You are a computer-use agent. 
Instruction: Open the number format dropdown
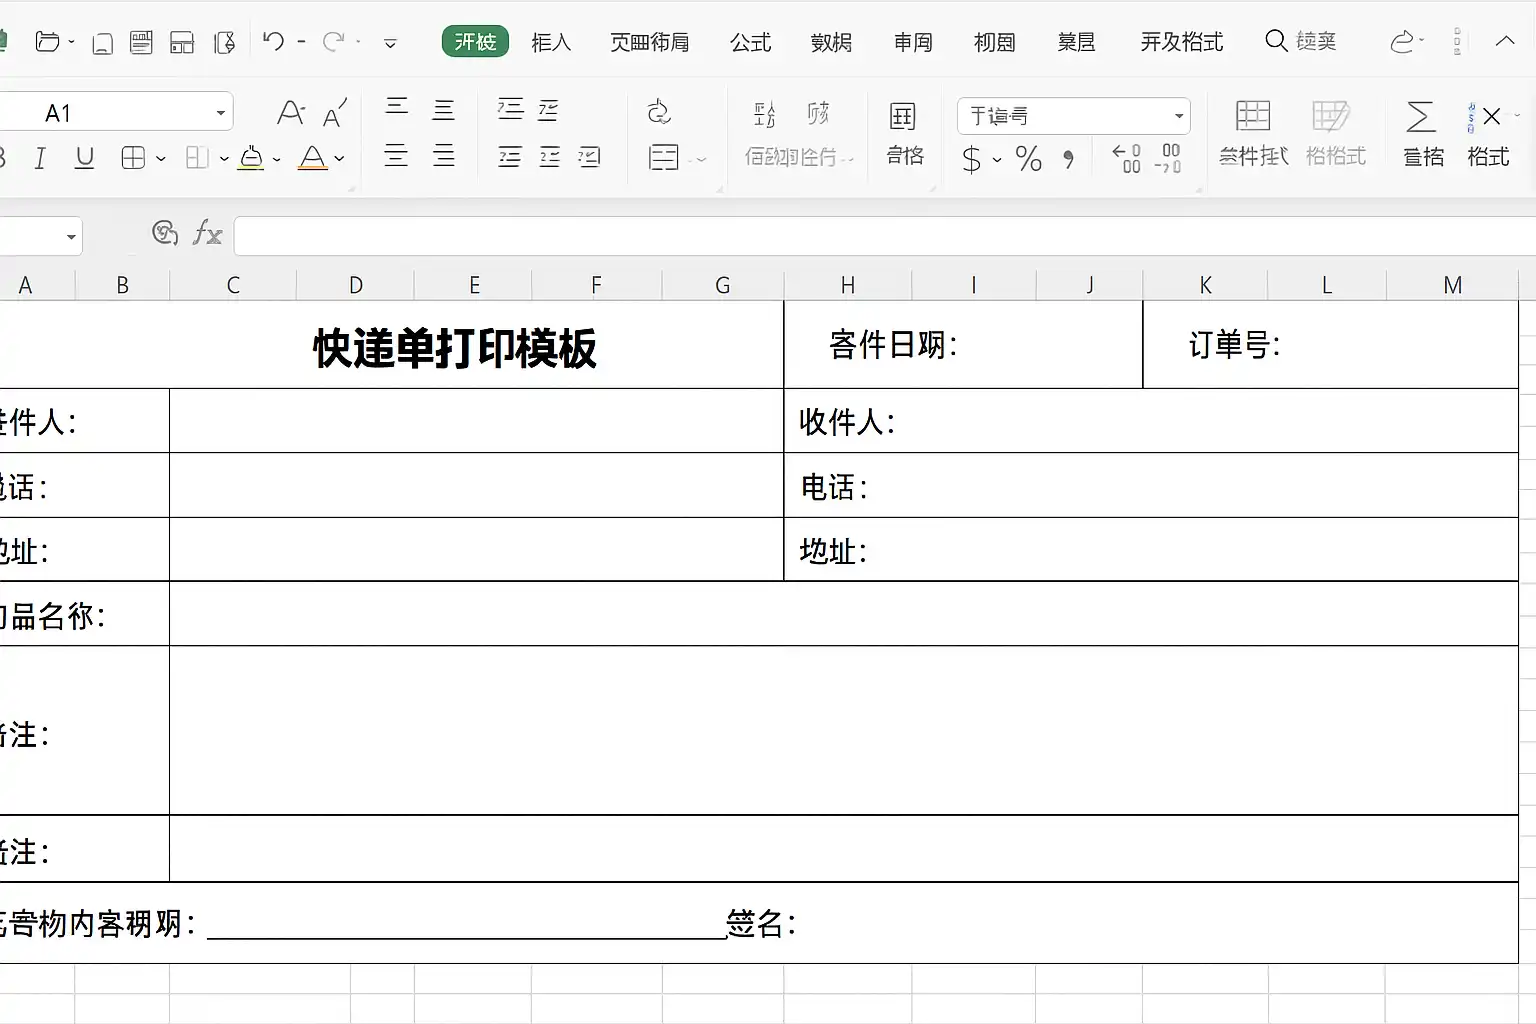[x=1179, y=116]
